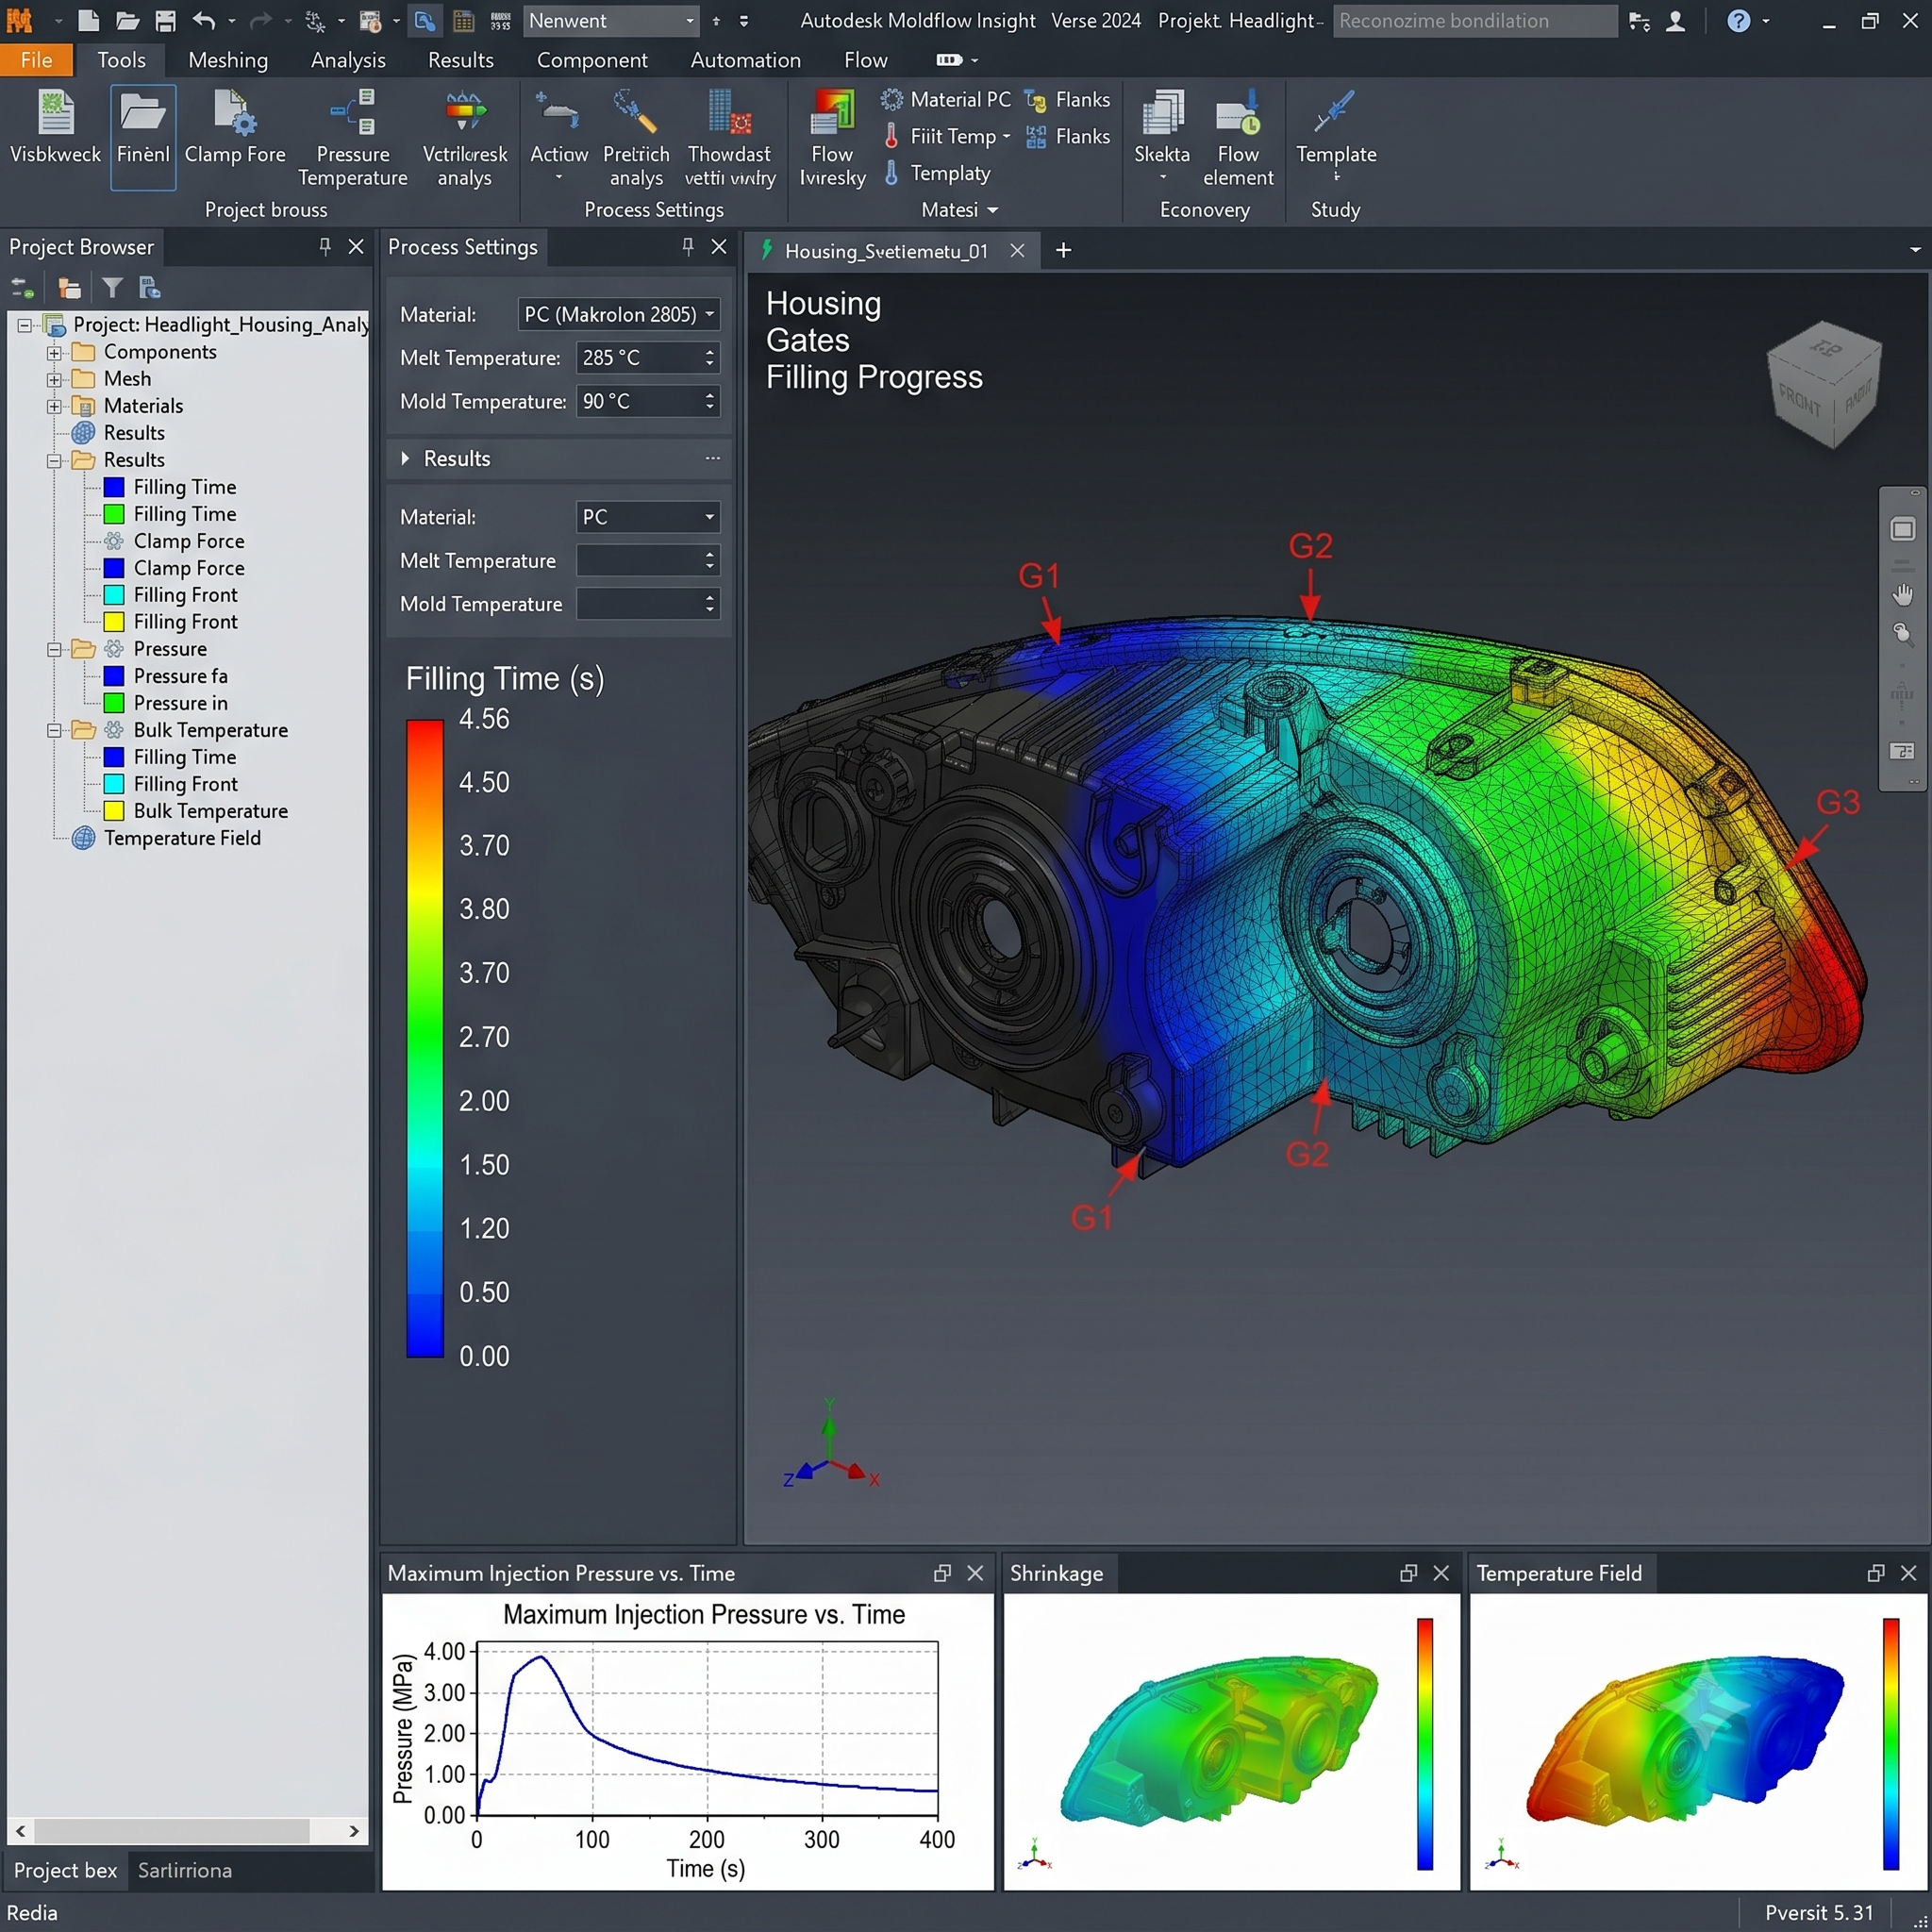
Task: Open the Fiiit Temp dropdown
Action: point(1006,136)
